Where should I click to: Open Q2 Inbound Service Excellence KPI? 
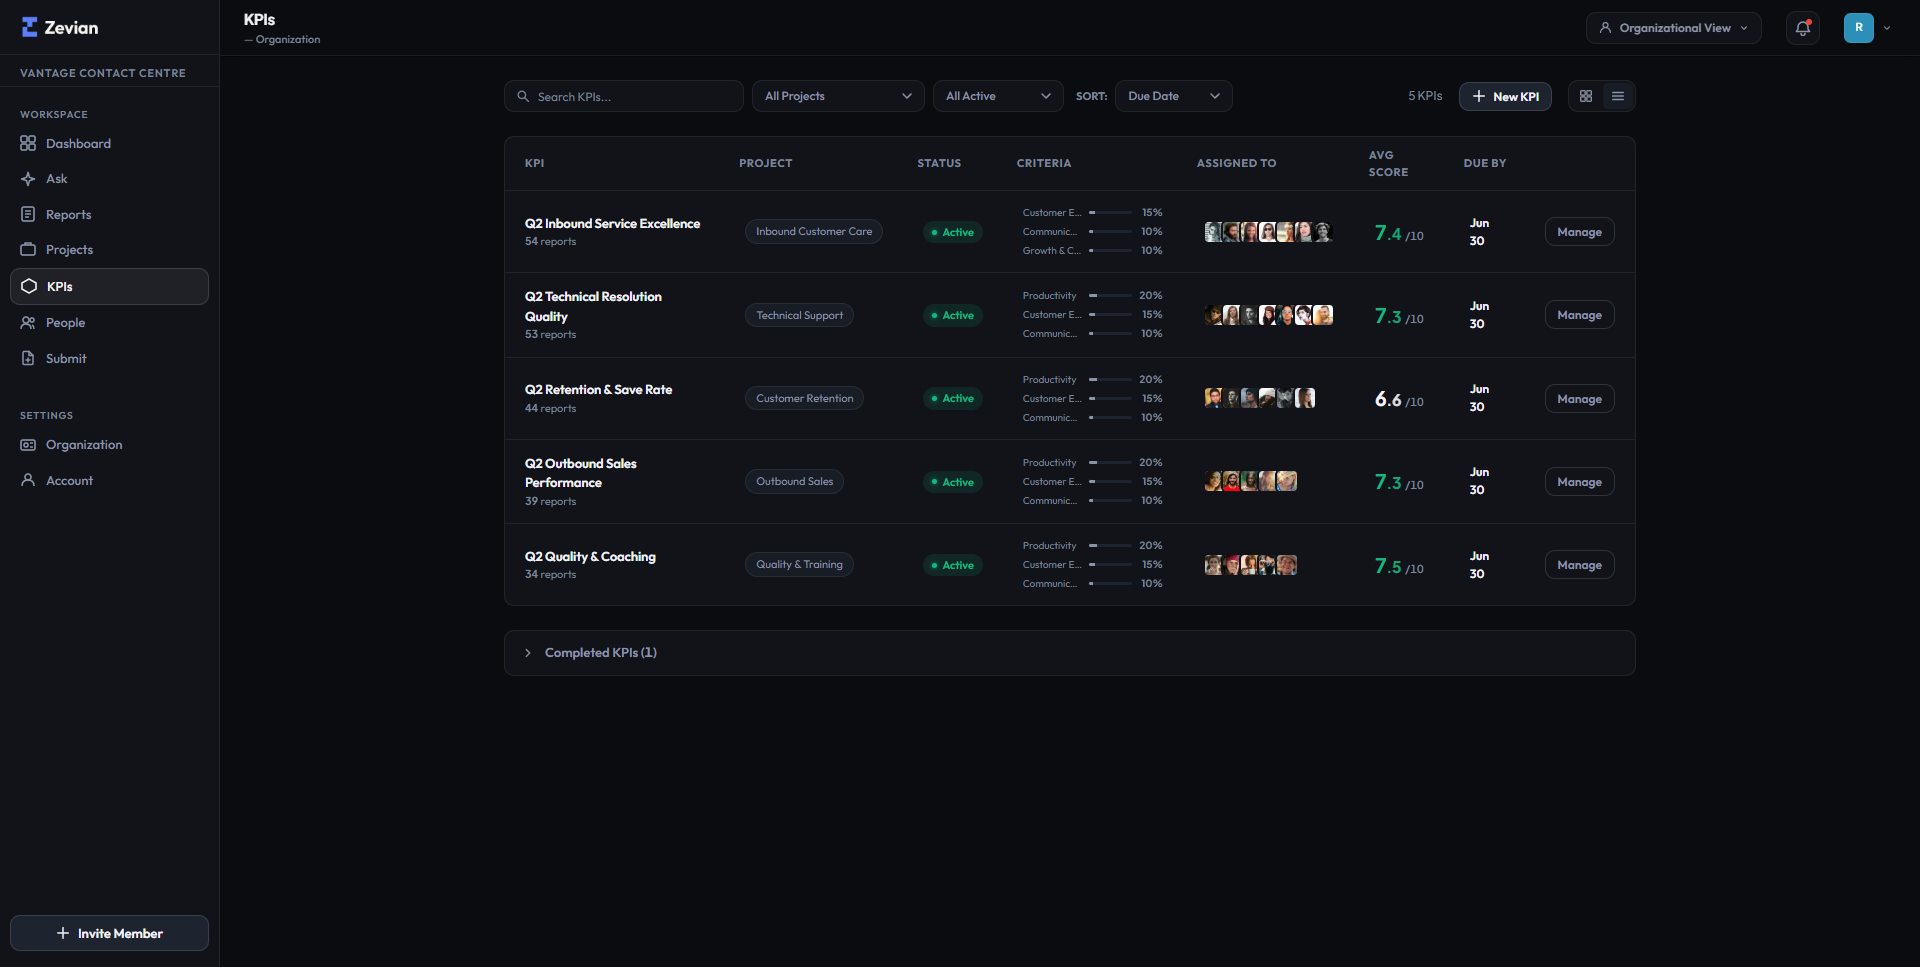612,223
